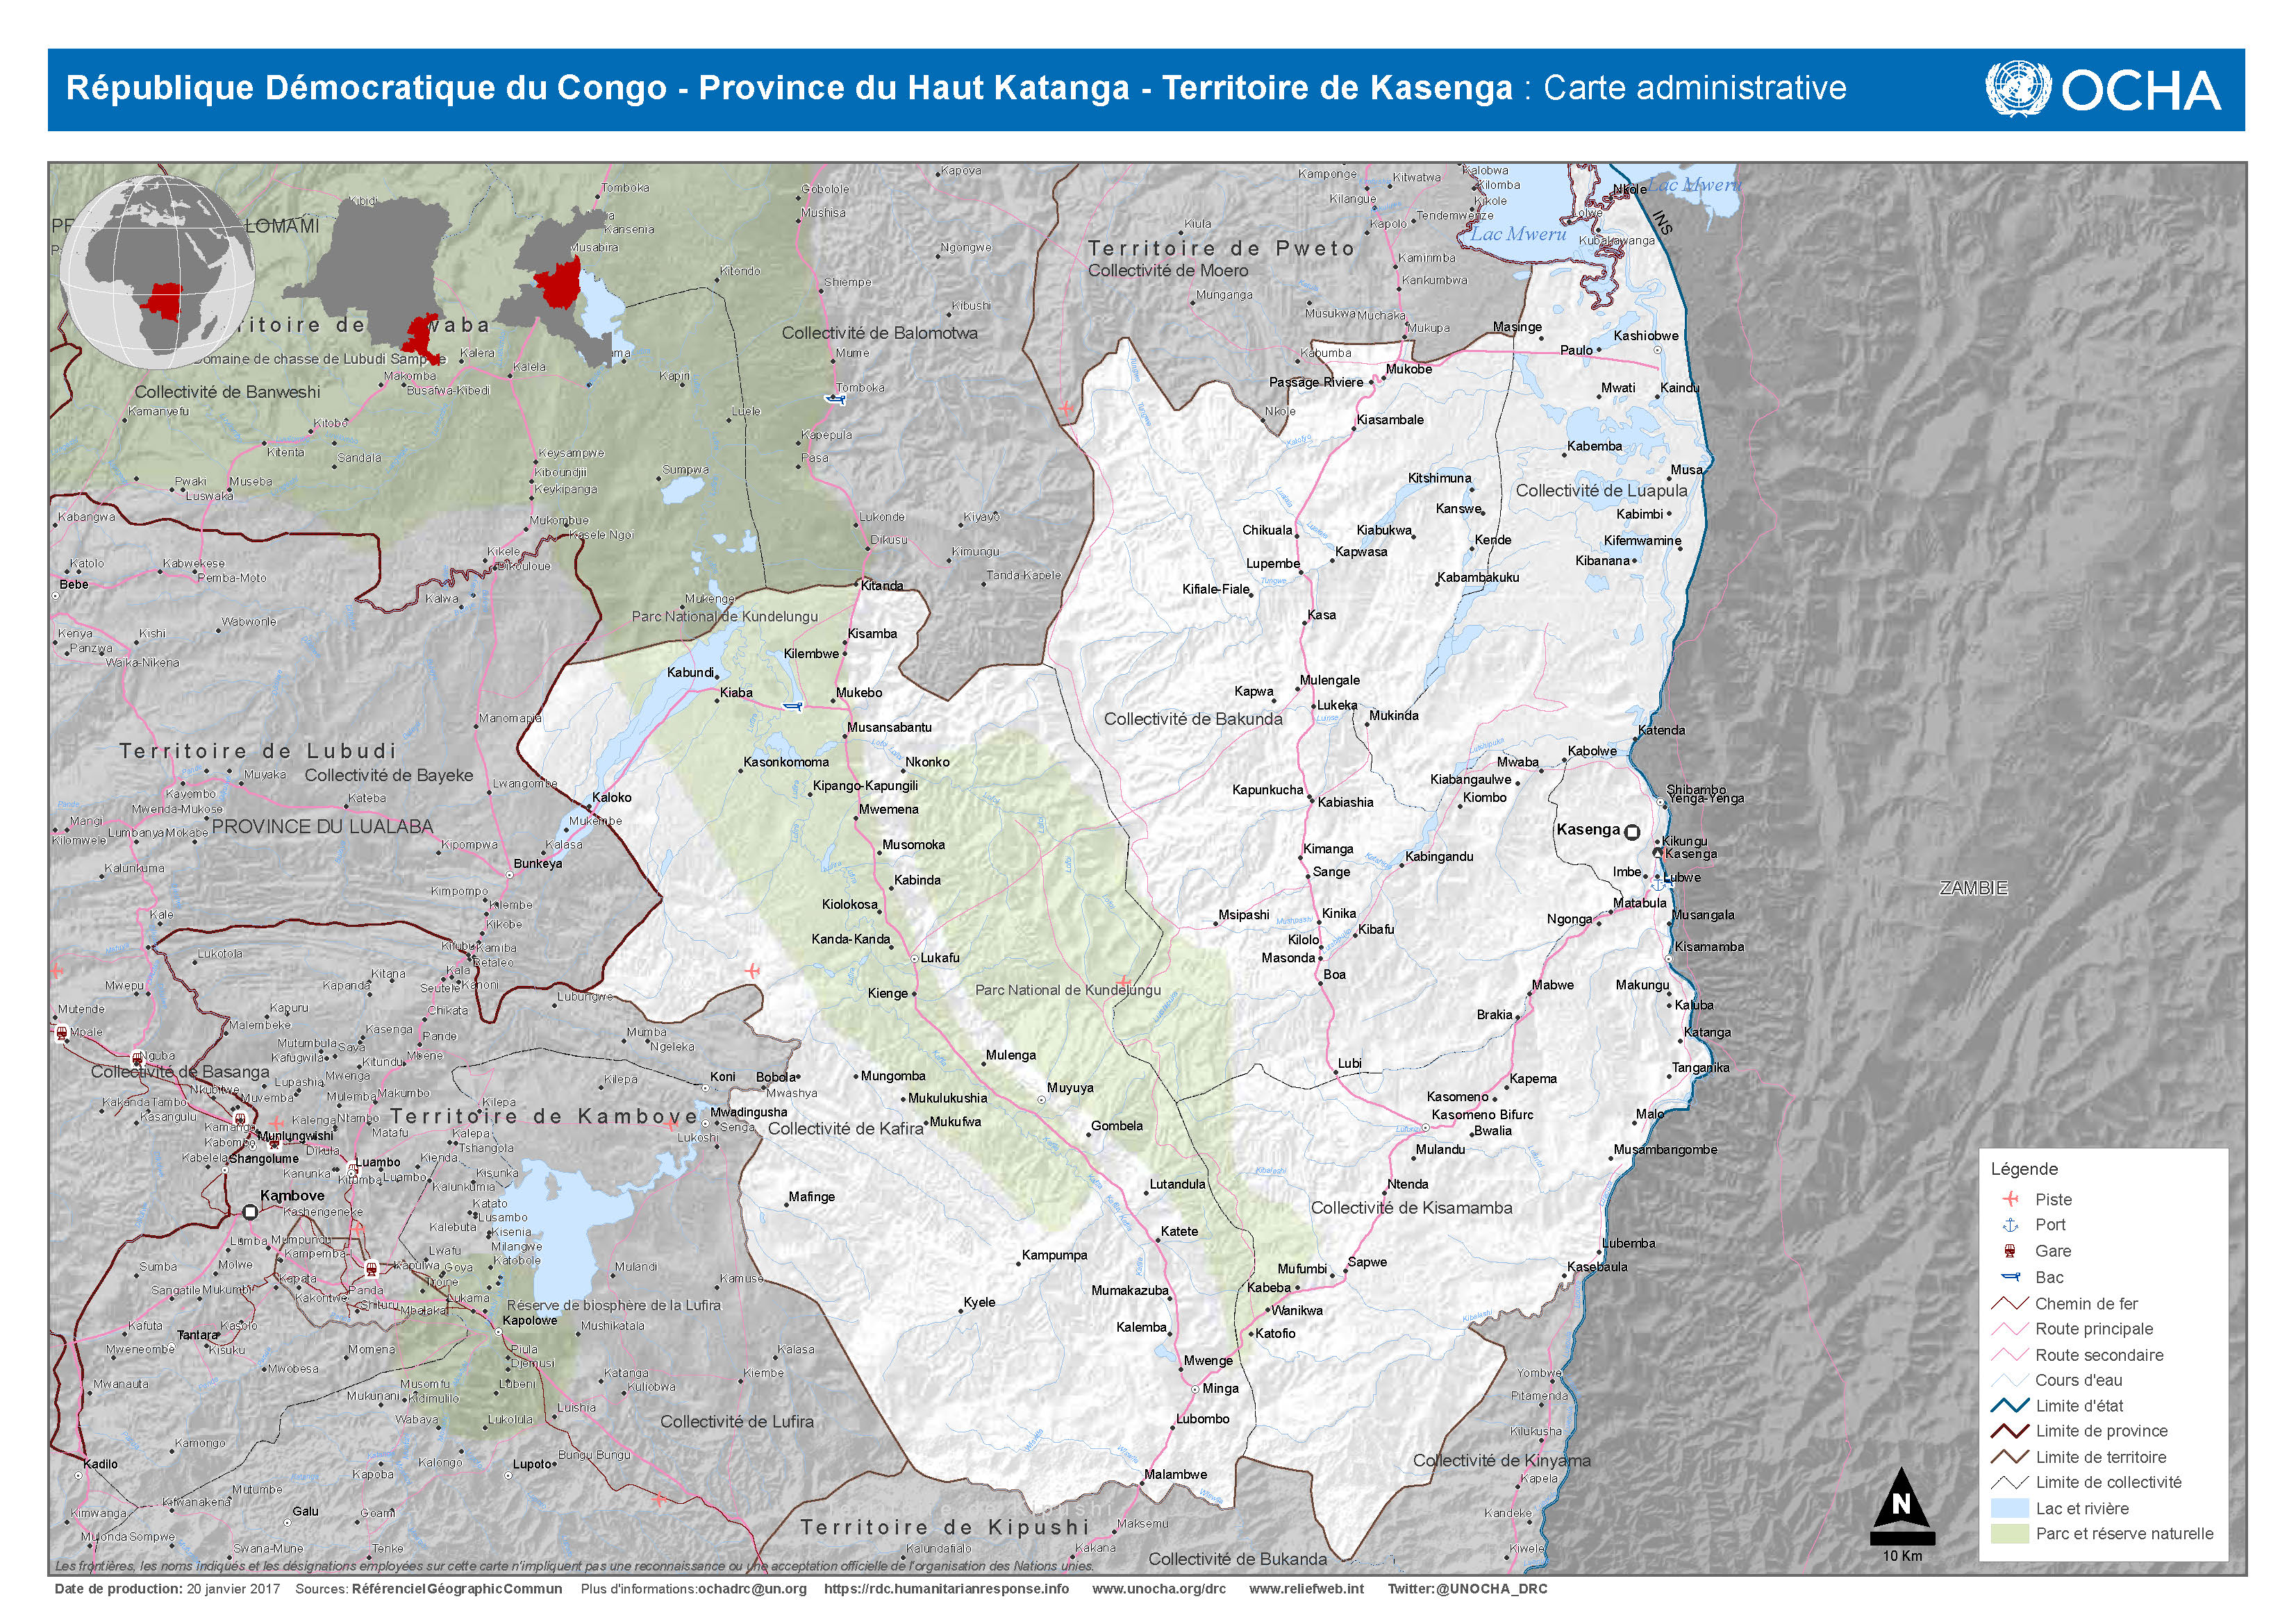Click the Port anchor icon in legend
This screenshot has height=1624, width=2296.
tap(2010, 1225)
